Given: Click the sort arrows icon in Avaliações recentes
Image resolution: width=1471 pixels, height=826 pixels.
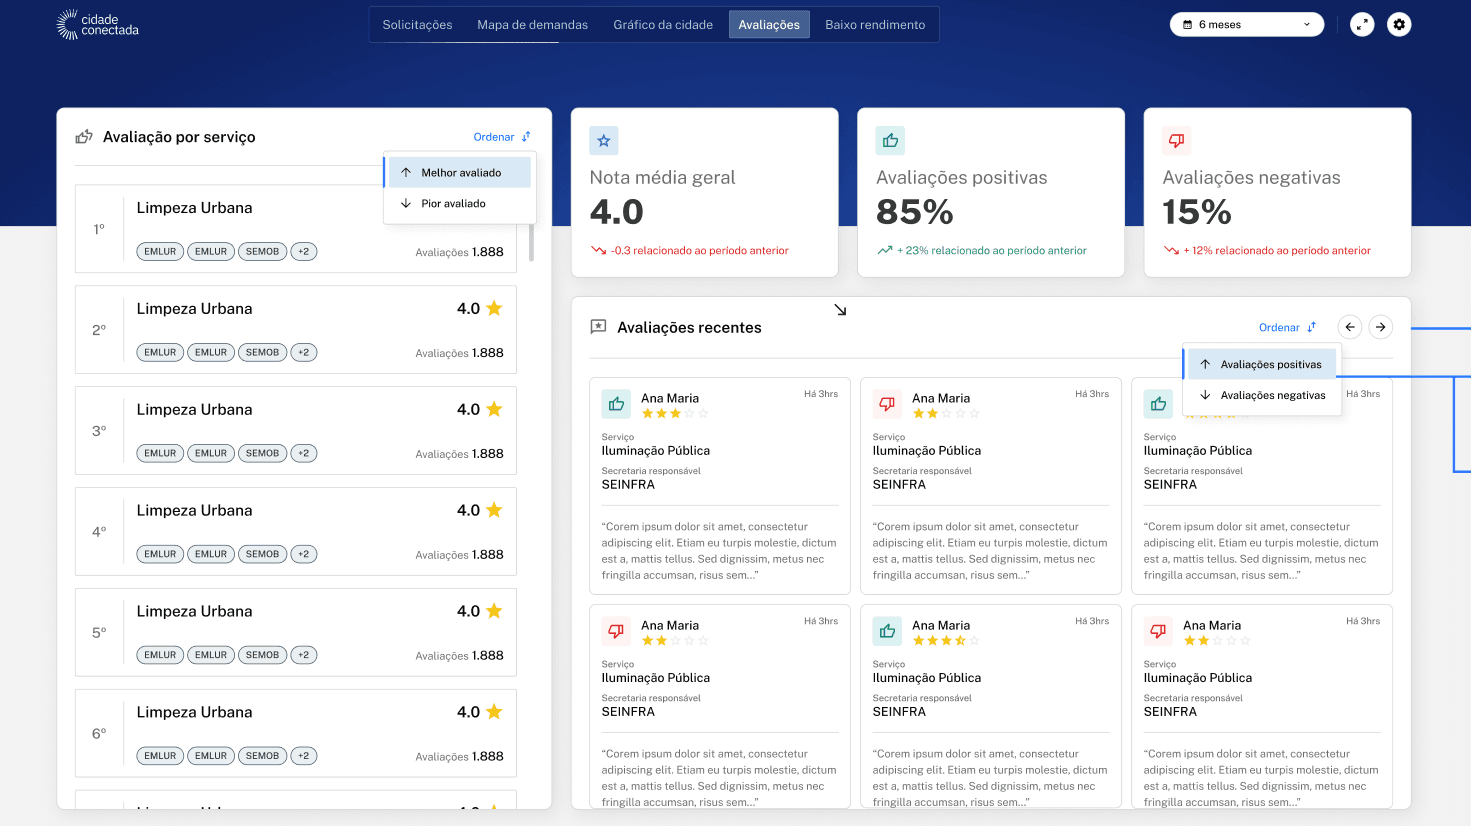Looking at the screenshot, I should point(1312,327).
